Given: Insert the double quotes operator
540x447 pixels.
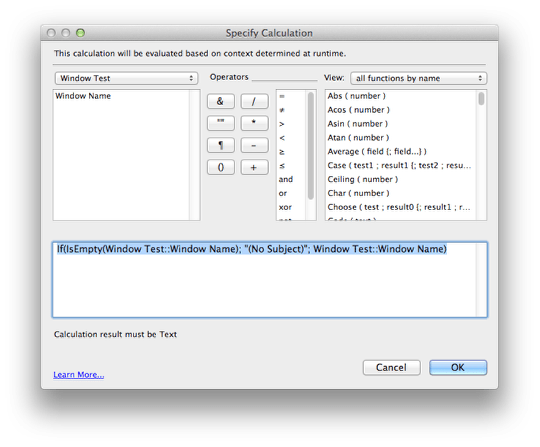Looking at the screenshot, I should coord(220,123).
